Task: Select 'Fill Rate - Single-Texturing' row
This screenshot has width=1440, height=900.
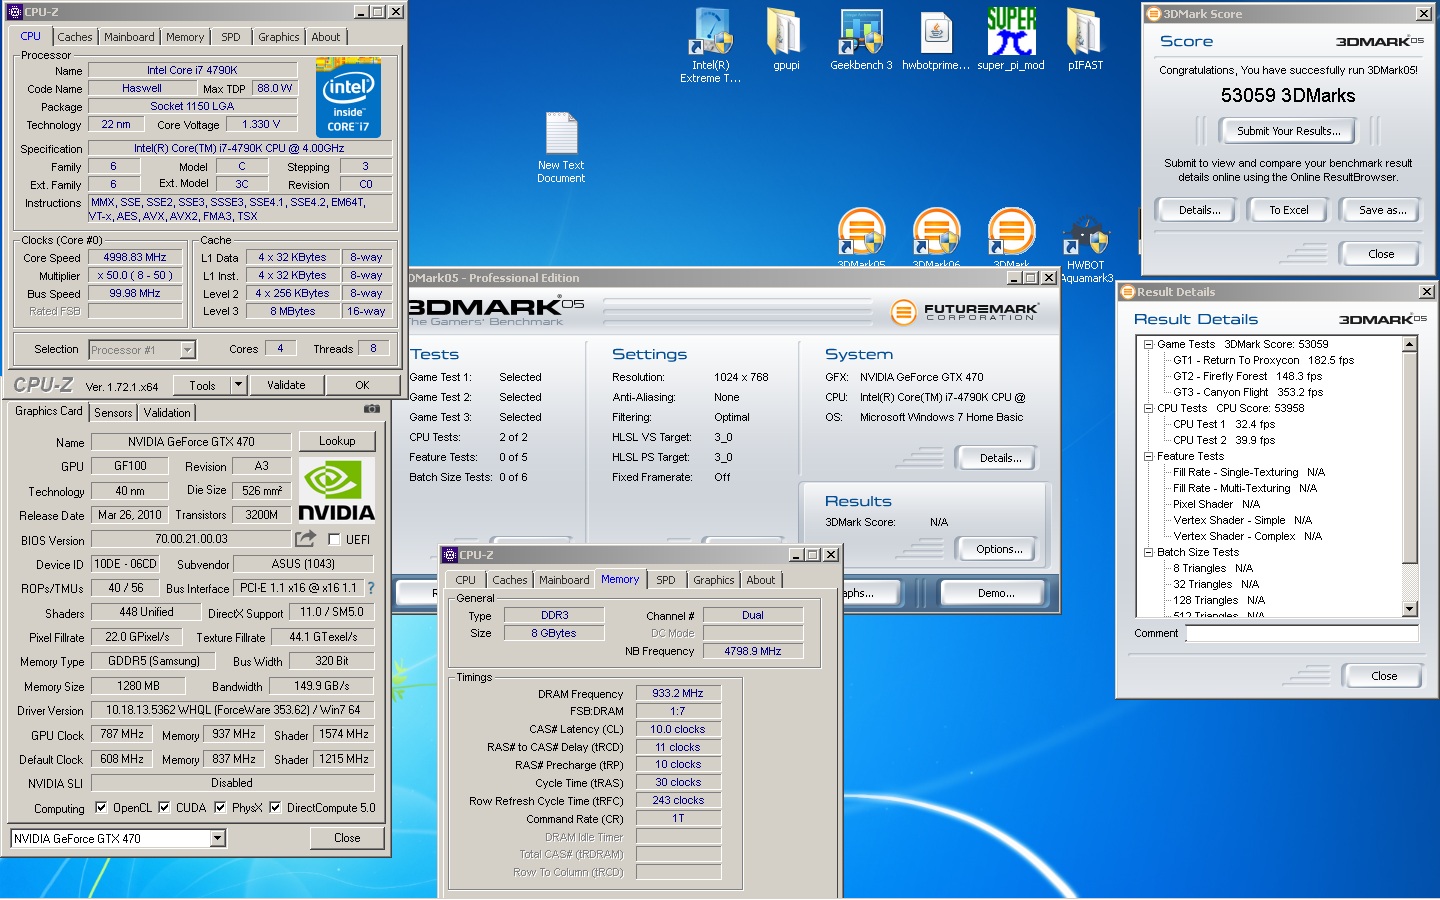Action: pos(1249,472)
